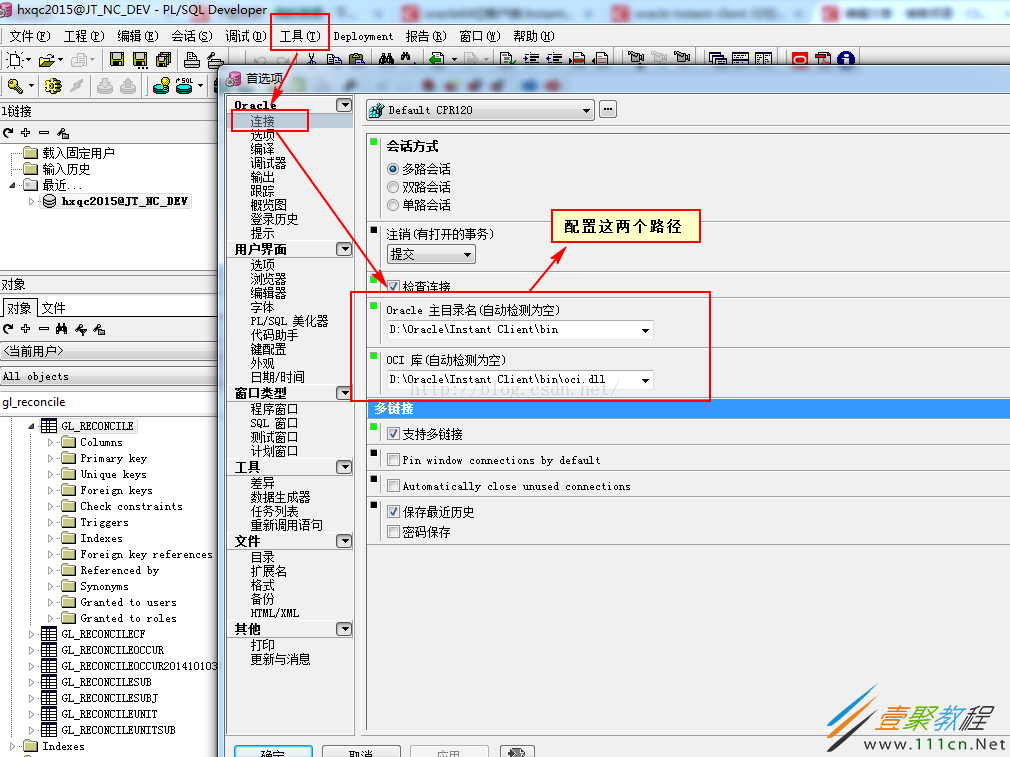Open the Deployment menu
This screenshot has height=757, width=1010.
click(363, 36)
